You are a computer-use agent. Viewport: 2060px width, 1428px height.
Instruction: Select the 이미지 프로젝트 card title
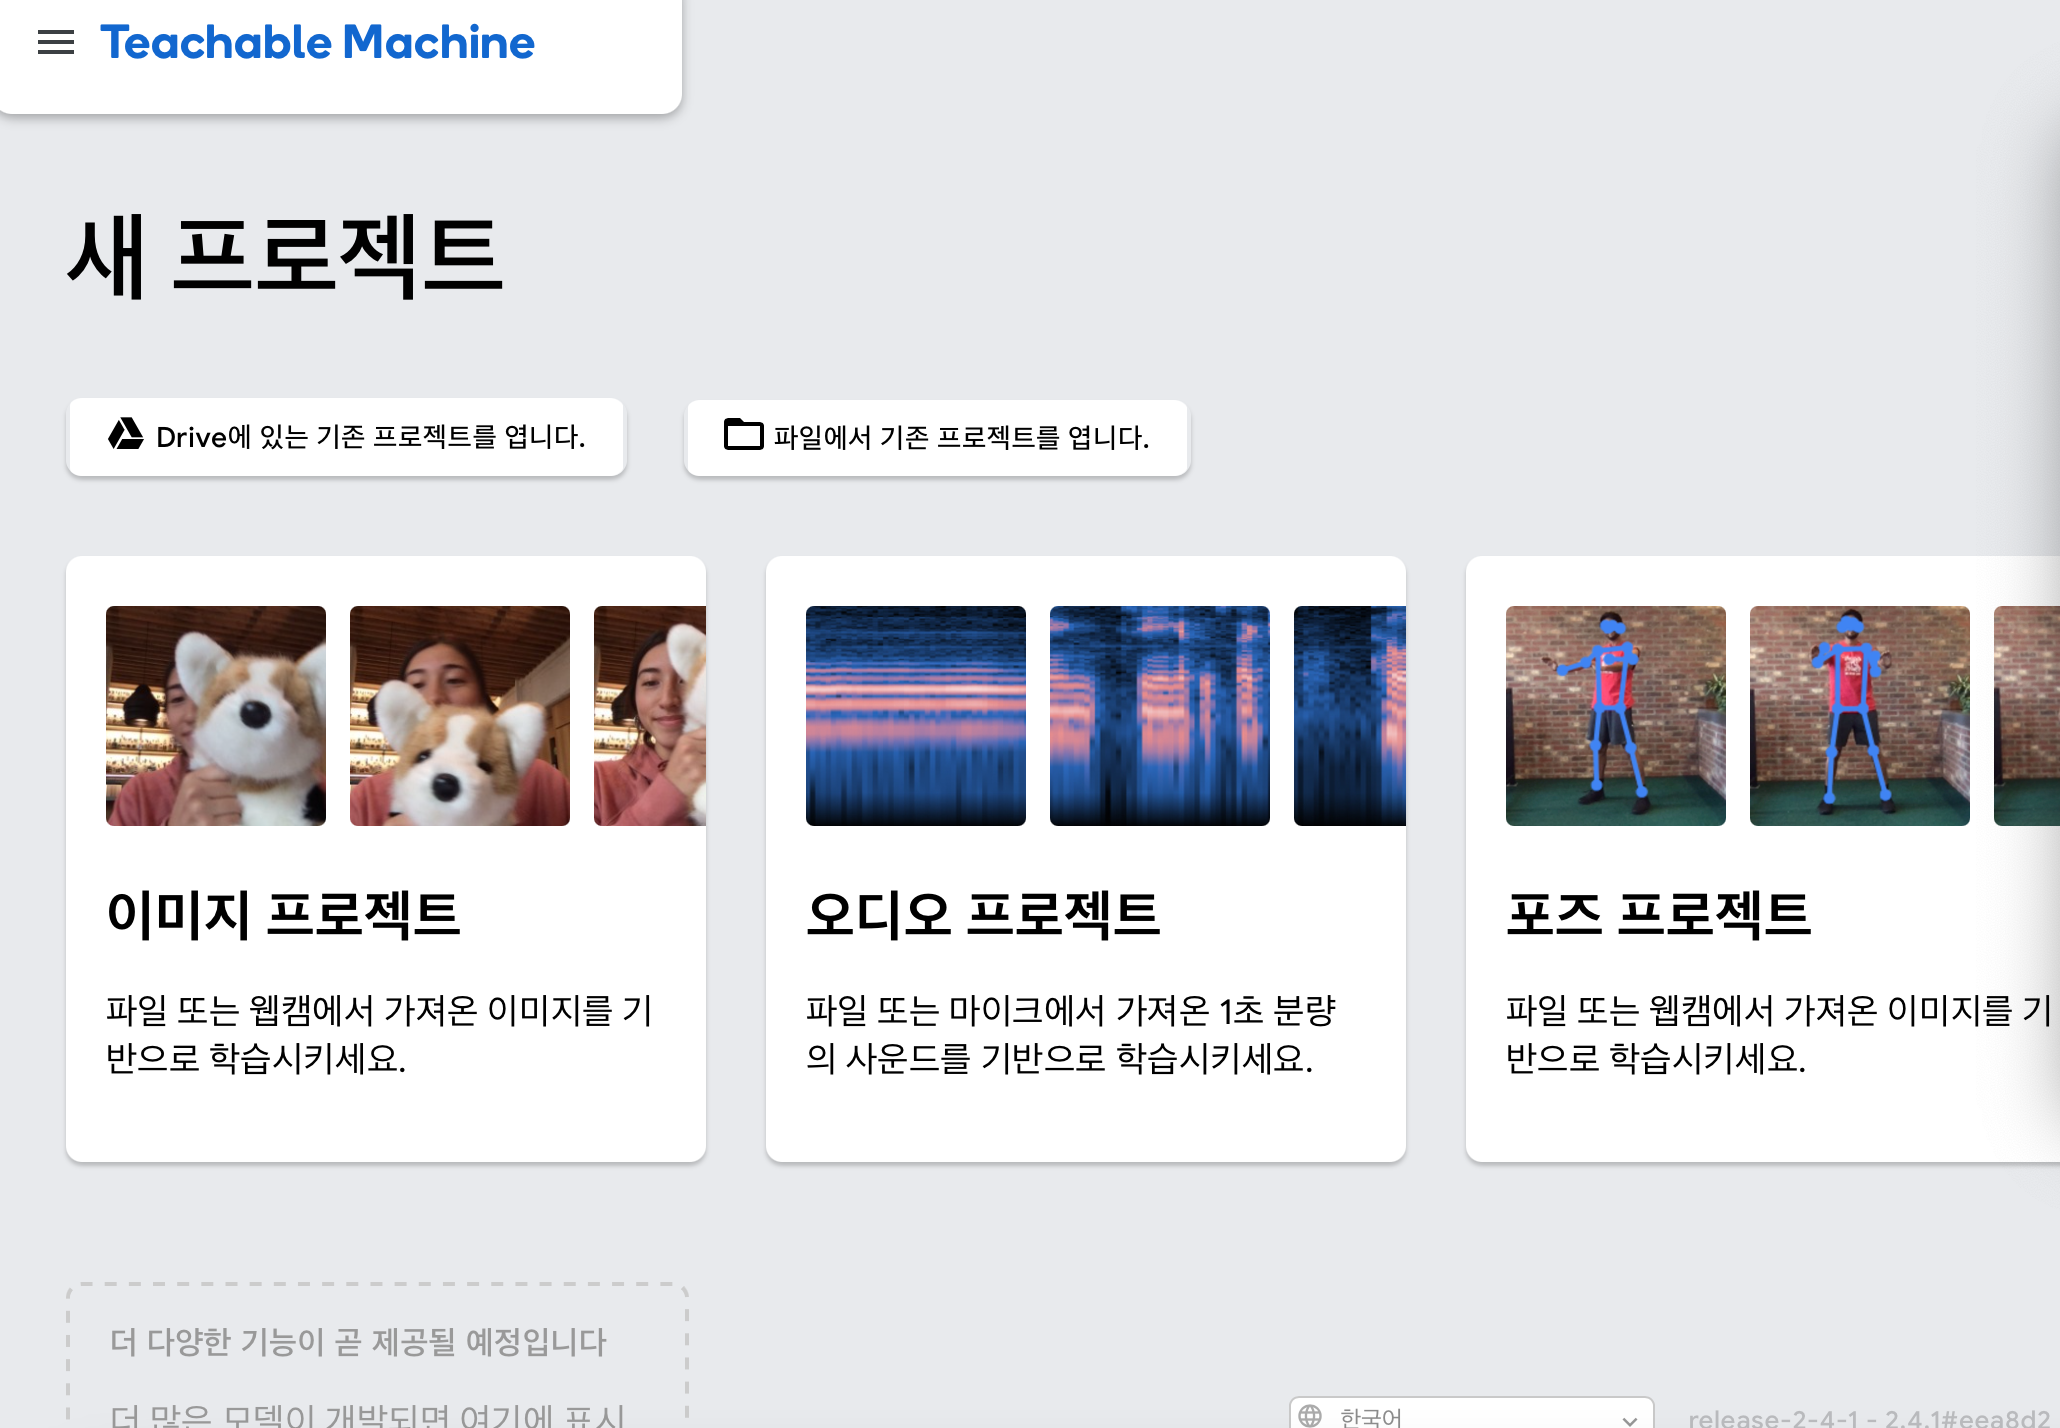tap(283, 914)
